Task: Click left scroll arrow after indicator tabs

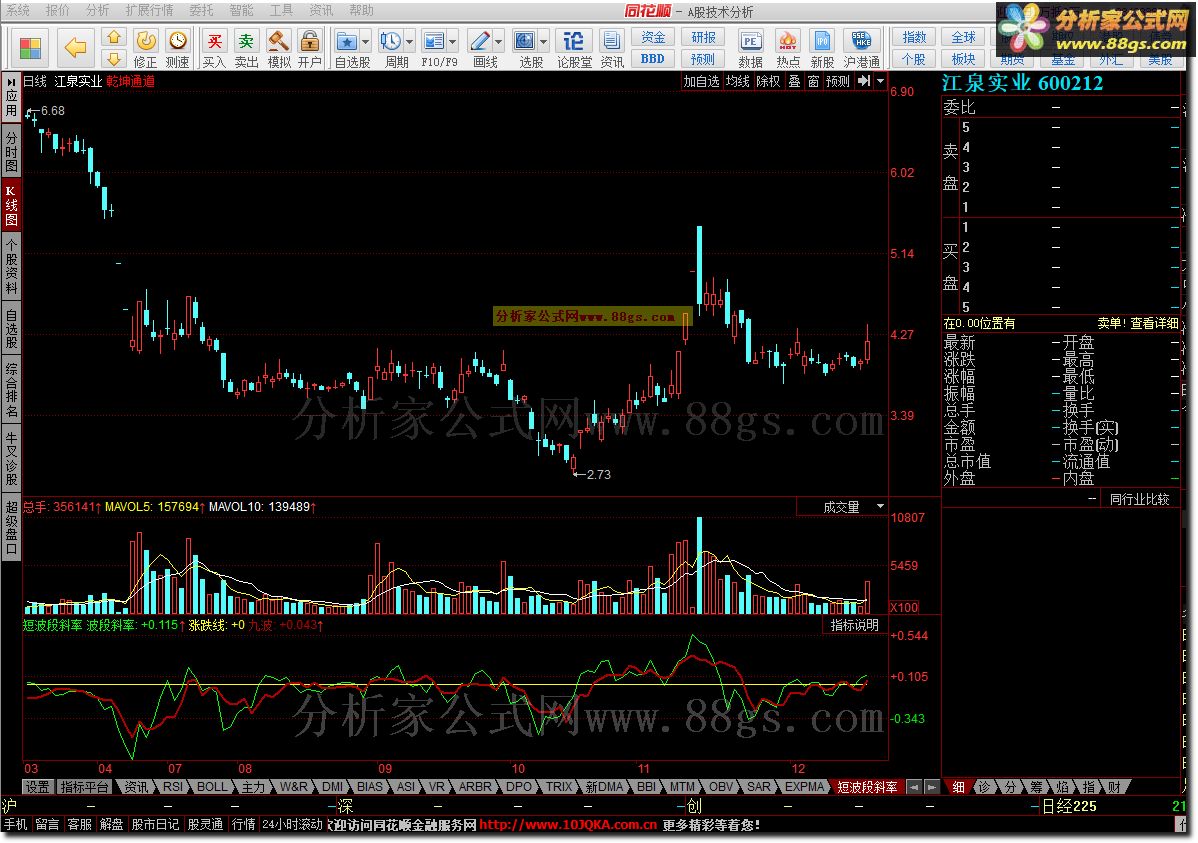Action: click(x=915, y=786)
